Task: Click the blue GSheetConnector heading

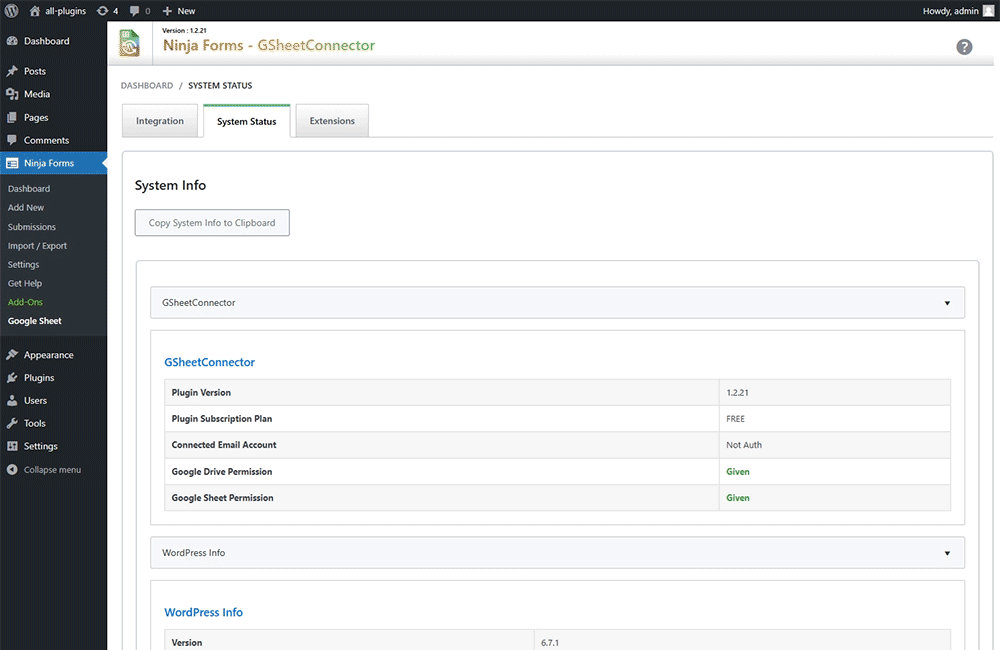Action: point(209,362)
